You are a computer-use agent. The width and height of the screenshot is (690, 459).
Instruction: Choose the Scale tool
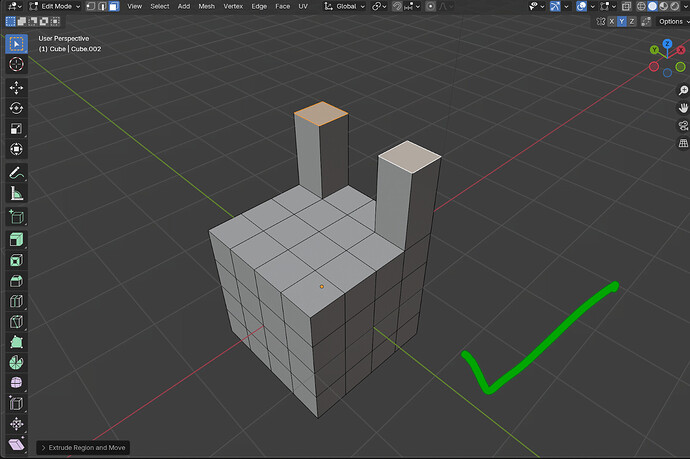click(x=16, y=129)
